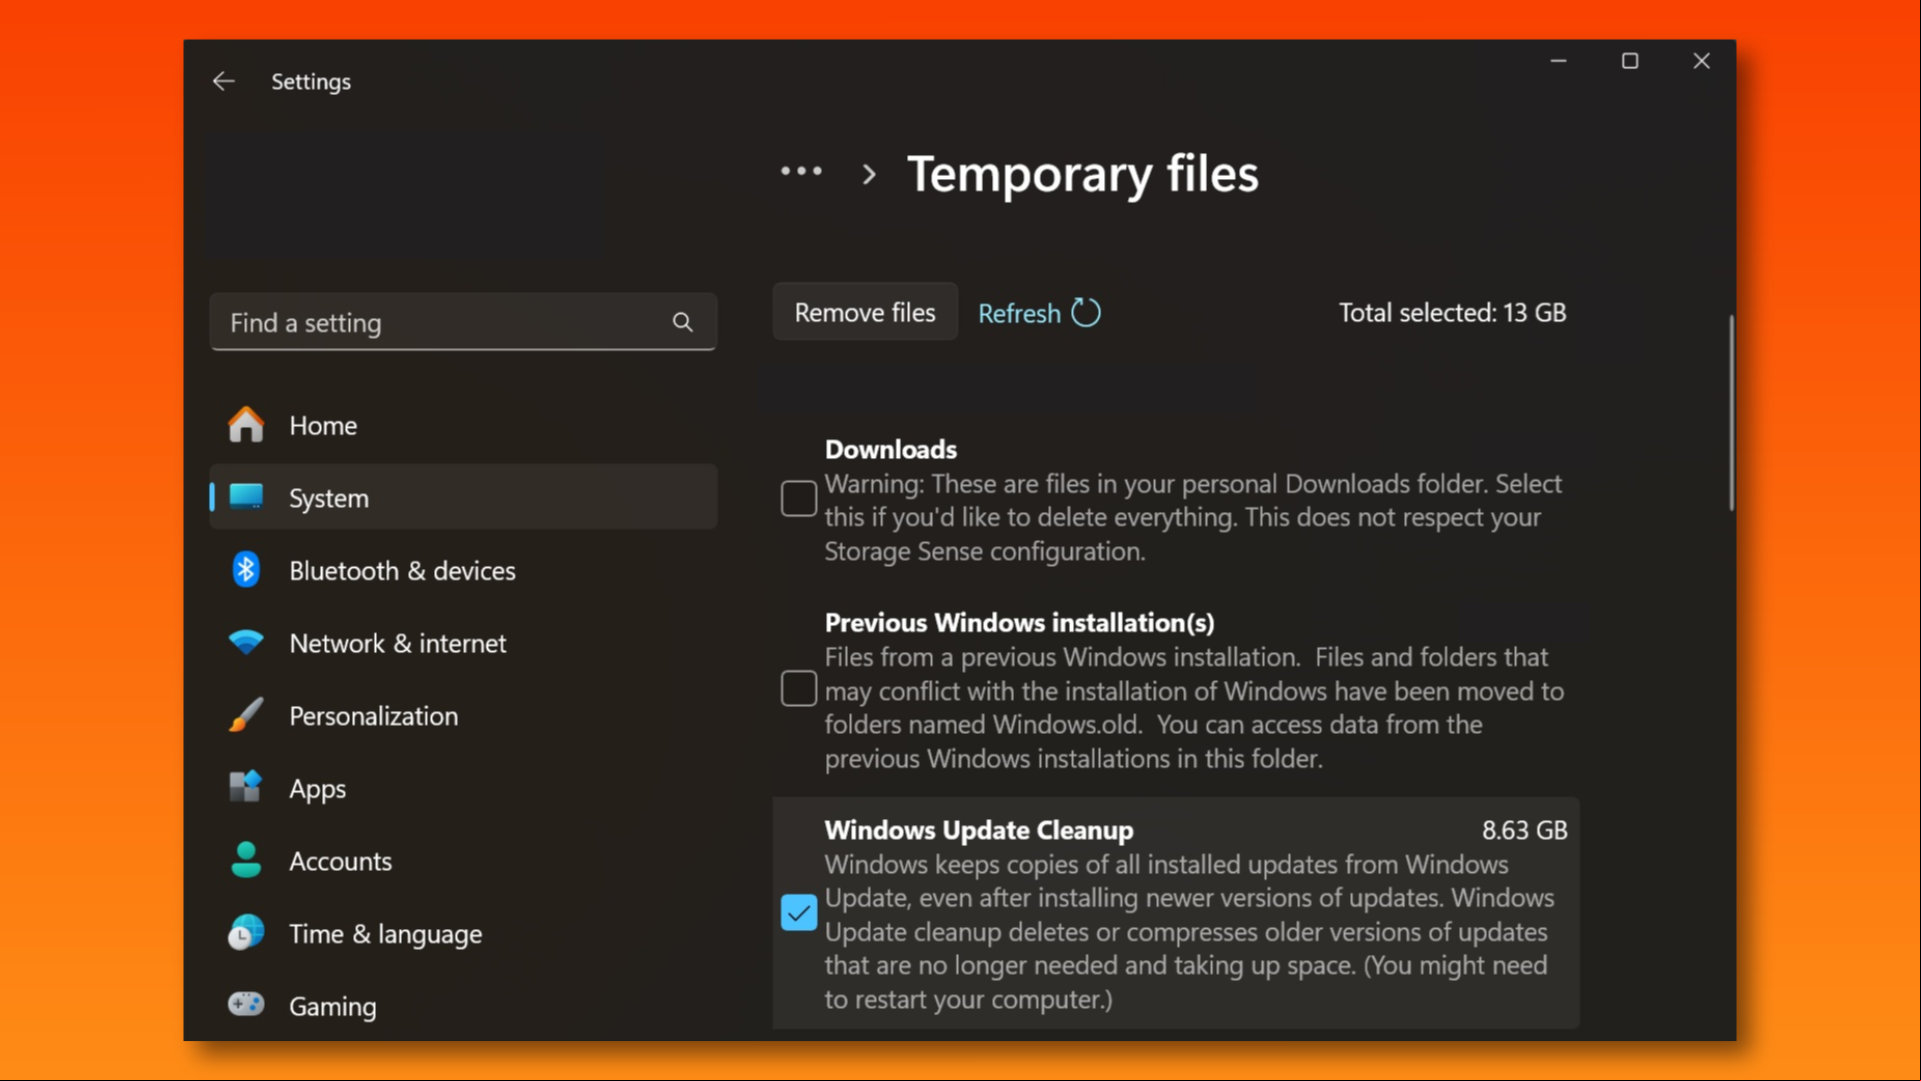Open the Home icon in sidebar
The image size is (1921, 1081).
pos(245,425)
